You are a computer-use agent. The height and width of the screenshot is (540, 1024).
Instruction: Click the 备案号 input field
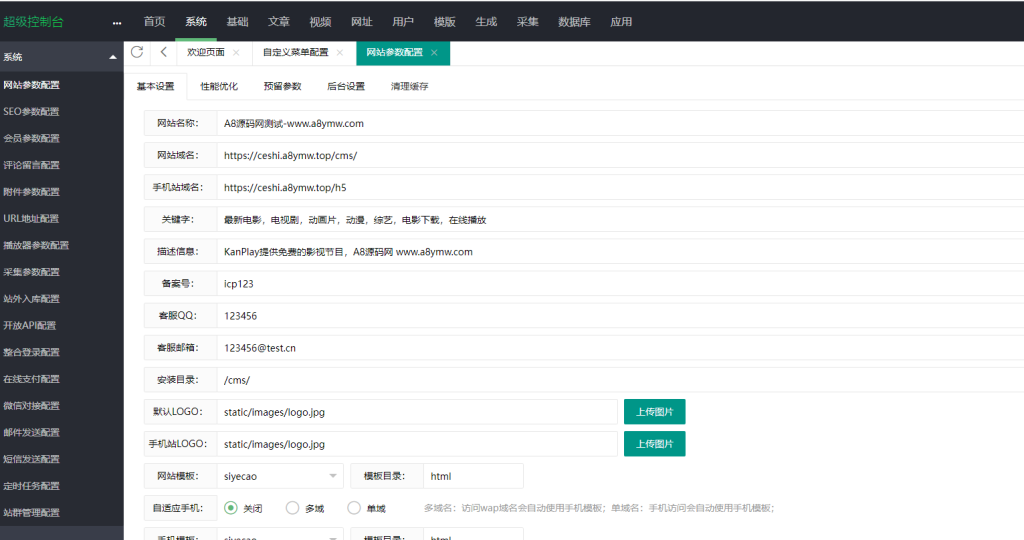click(620, 283)
